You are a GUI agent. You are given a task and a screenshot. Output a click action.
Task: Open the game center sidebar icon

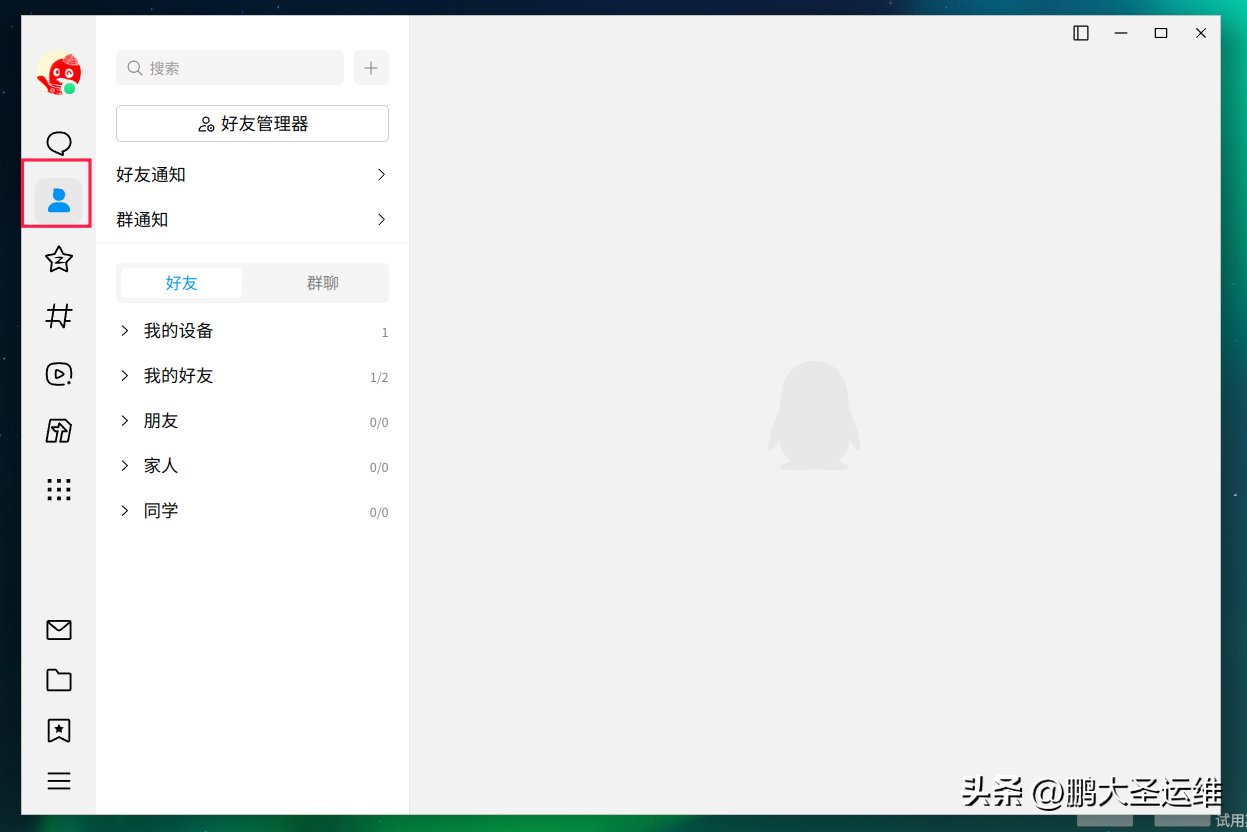point(59,431)
